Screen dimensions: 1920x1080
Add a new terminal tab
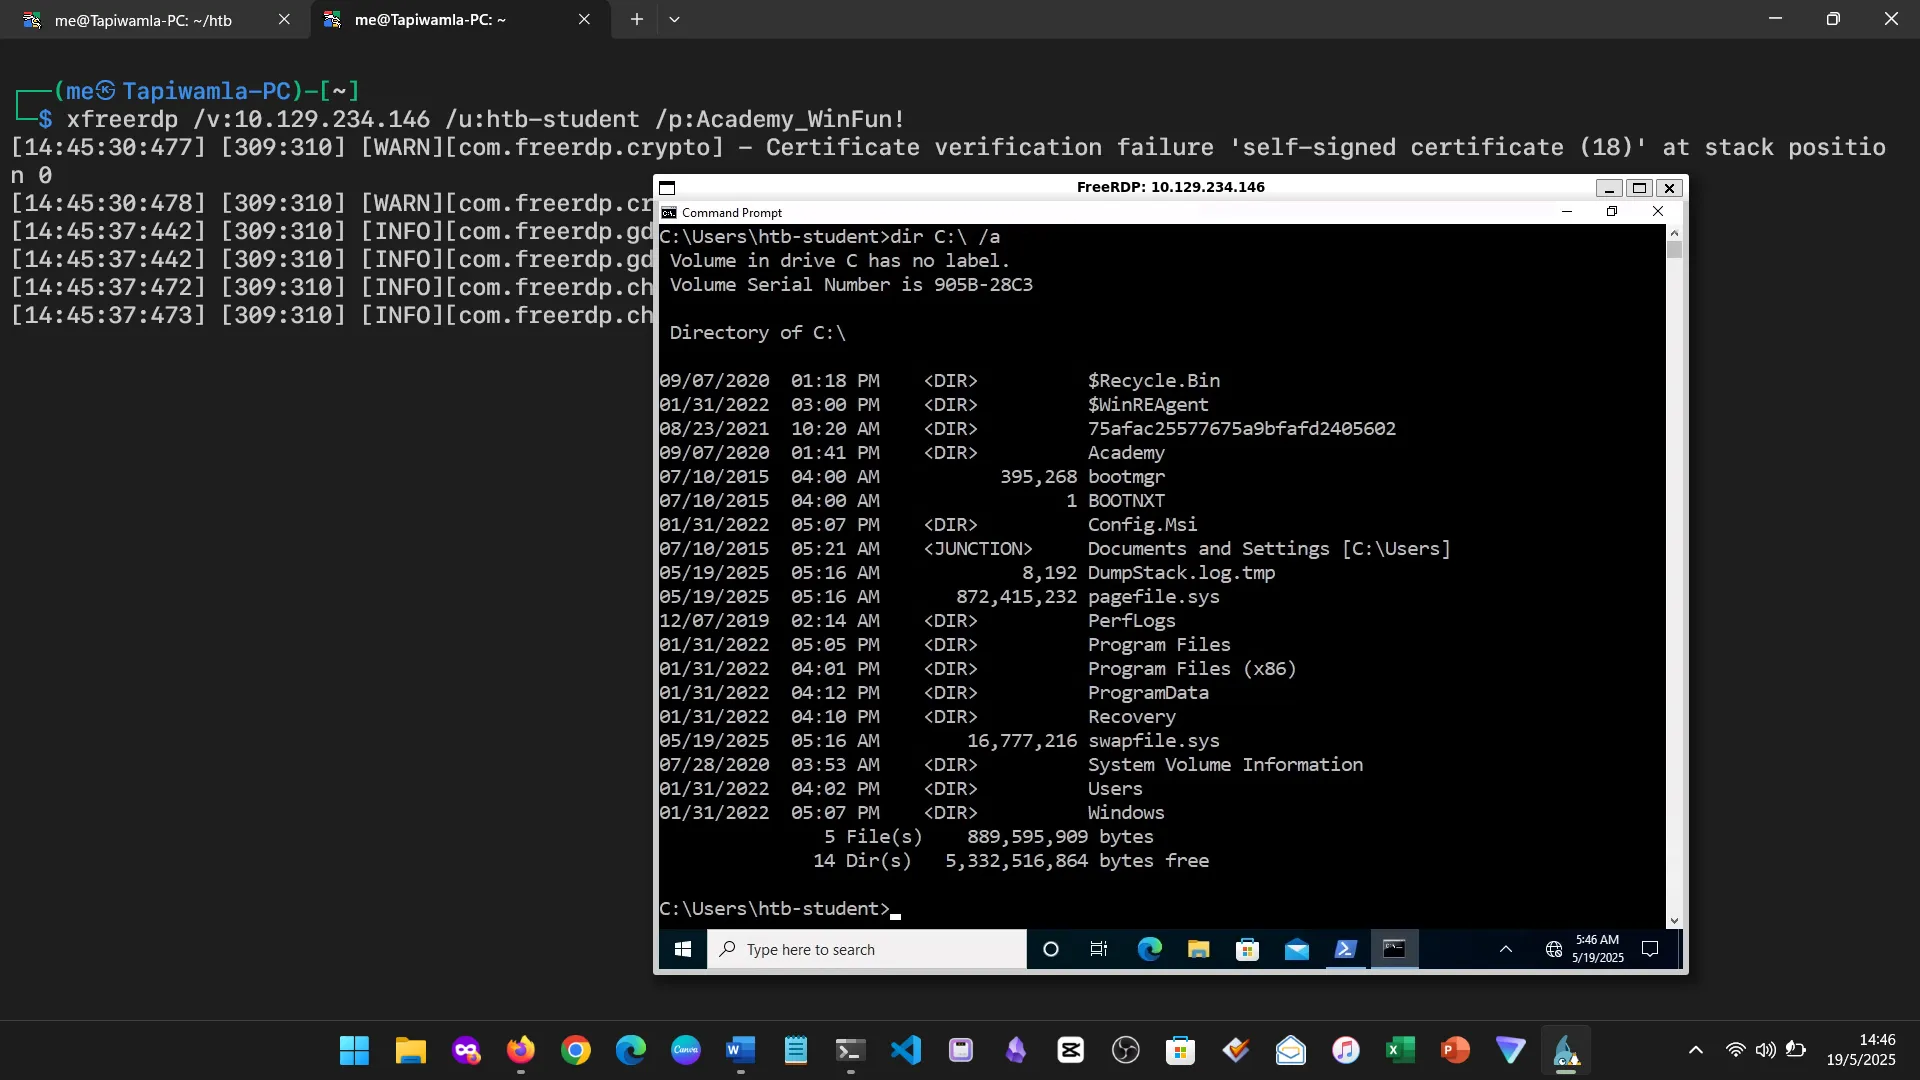tap(636, 19)
